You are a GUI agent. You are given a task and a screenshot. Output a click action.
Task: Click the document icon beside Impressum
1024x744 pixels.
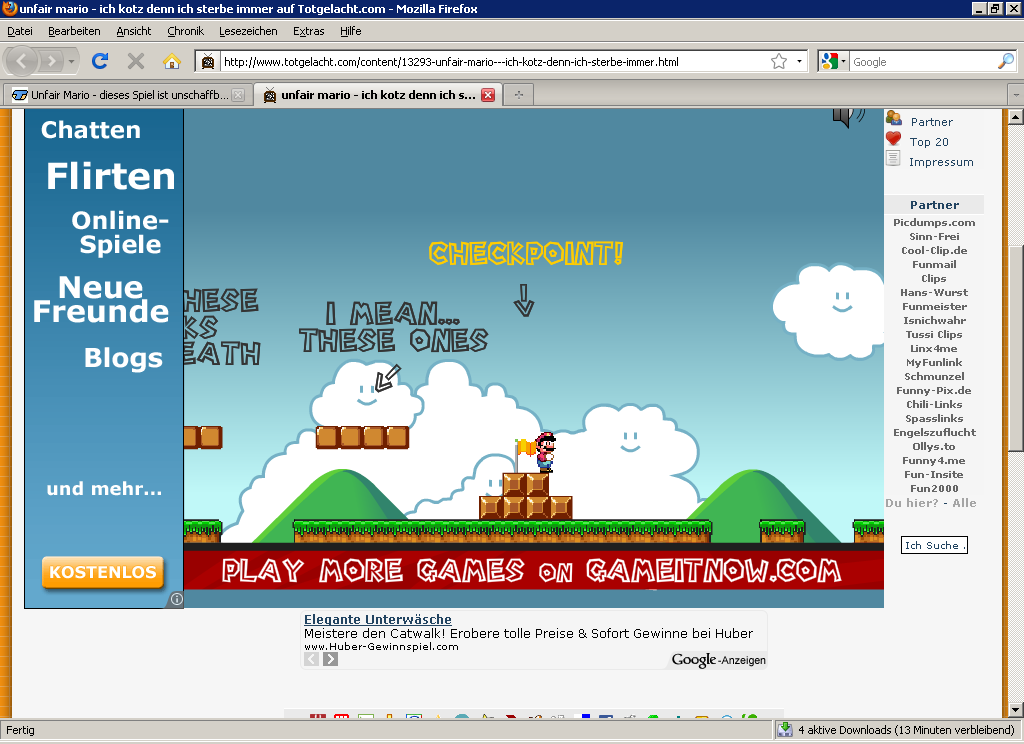coord(893,158)
